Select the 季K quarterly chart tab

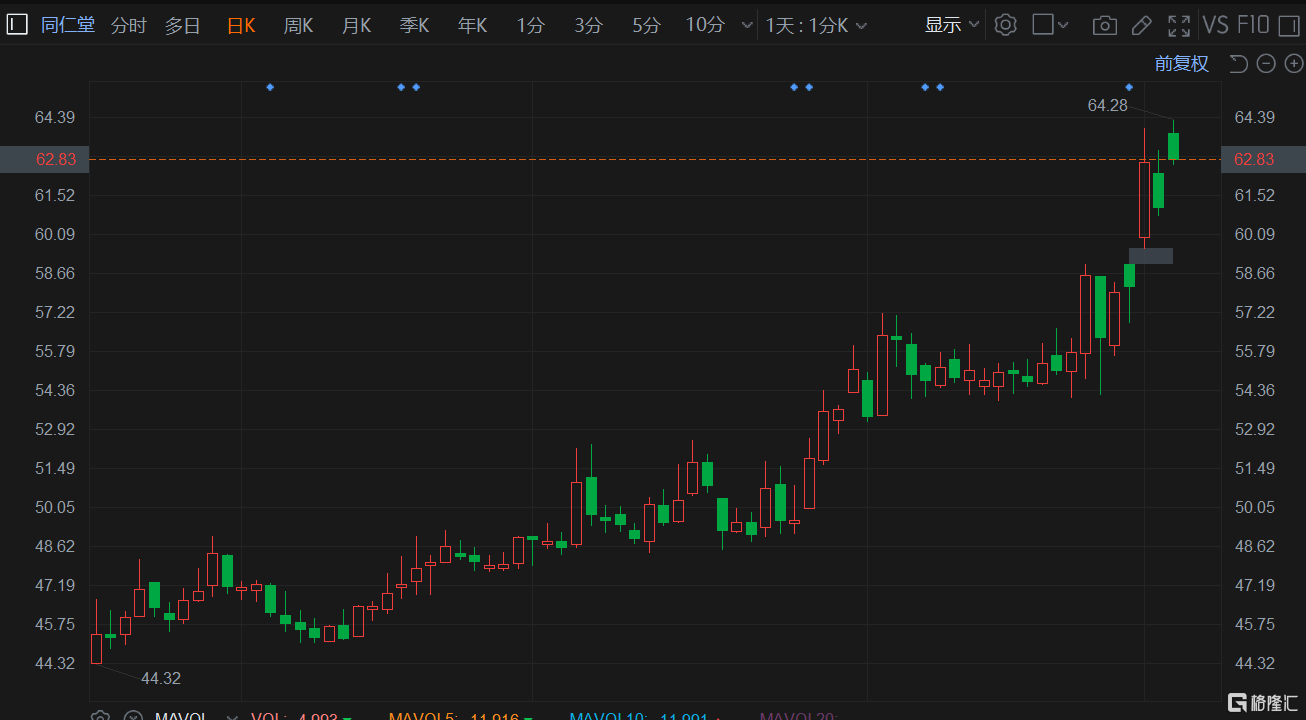point(414,25)
